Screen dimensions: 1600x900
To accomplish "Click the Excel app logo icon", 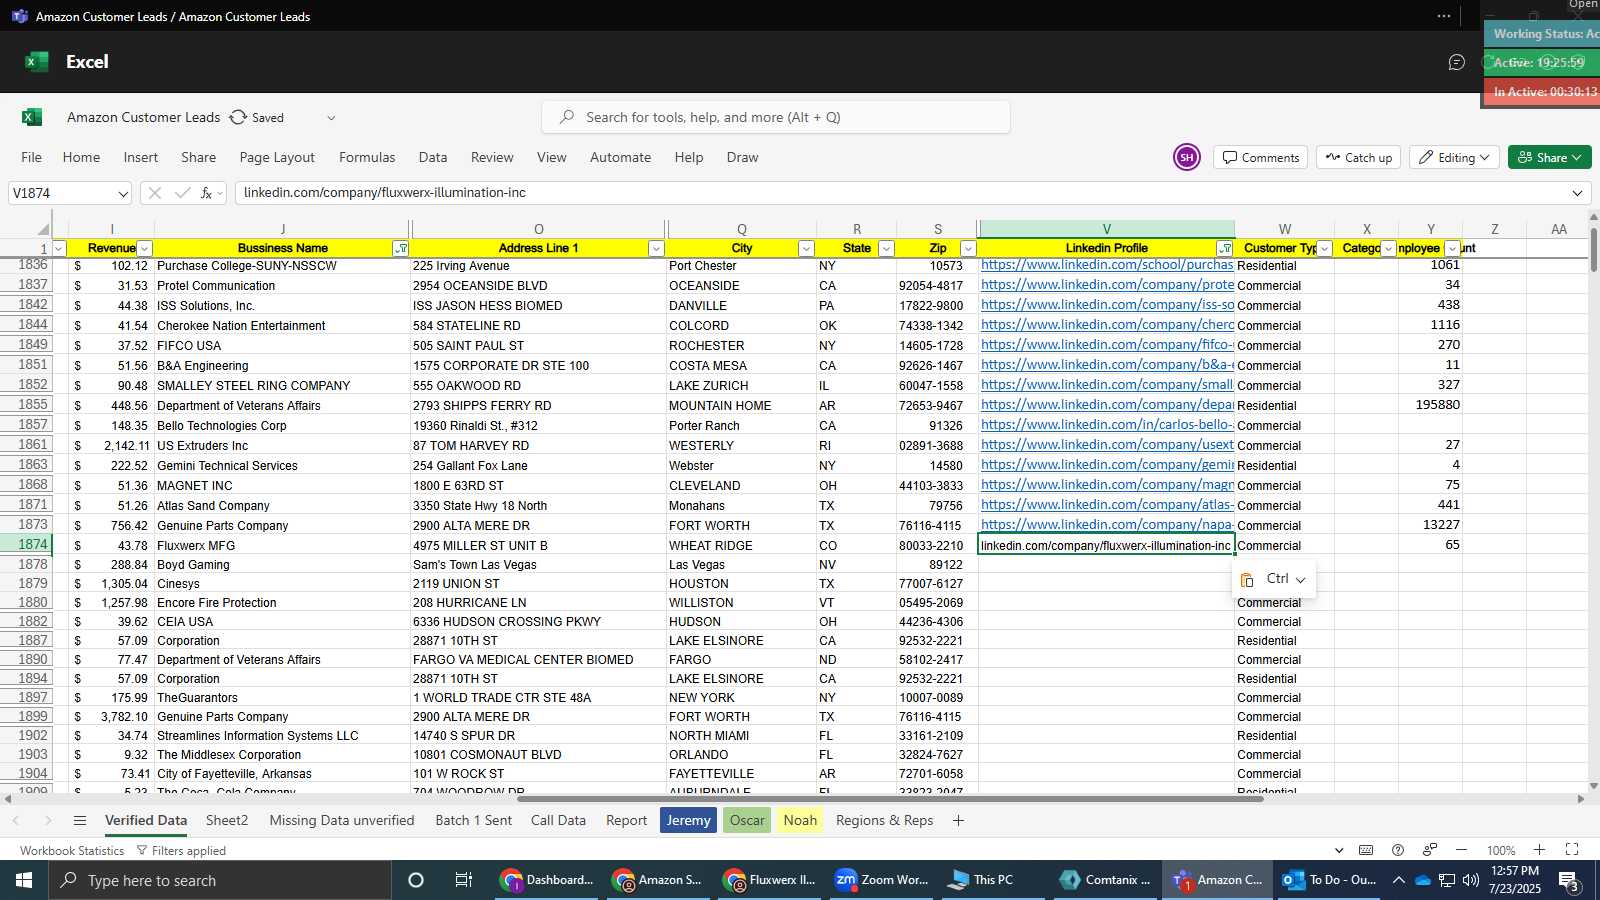I will 37,62.
